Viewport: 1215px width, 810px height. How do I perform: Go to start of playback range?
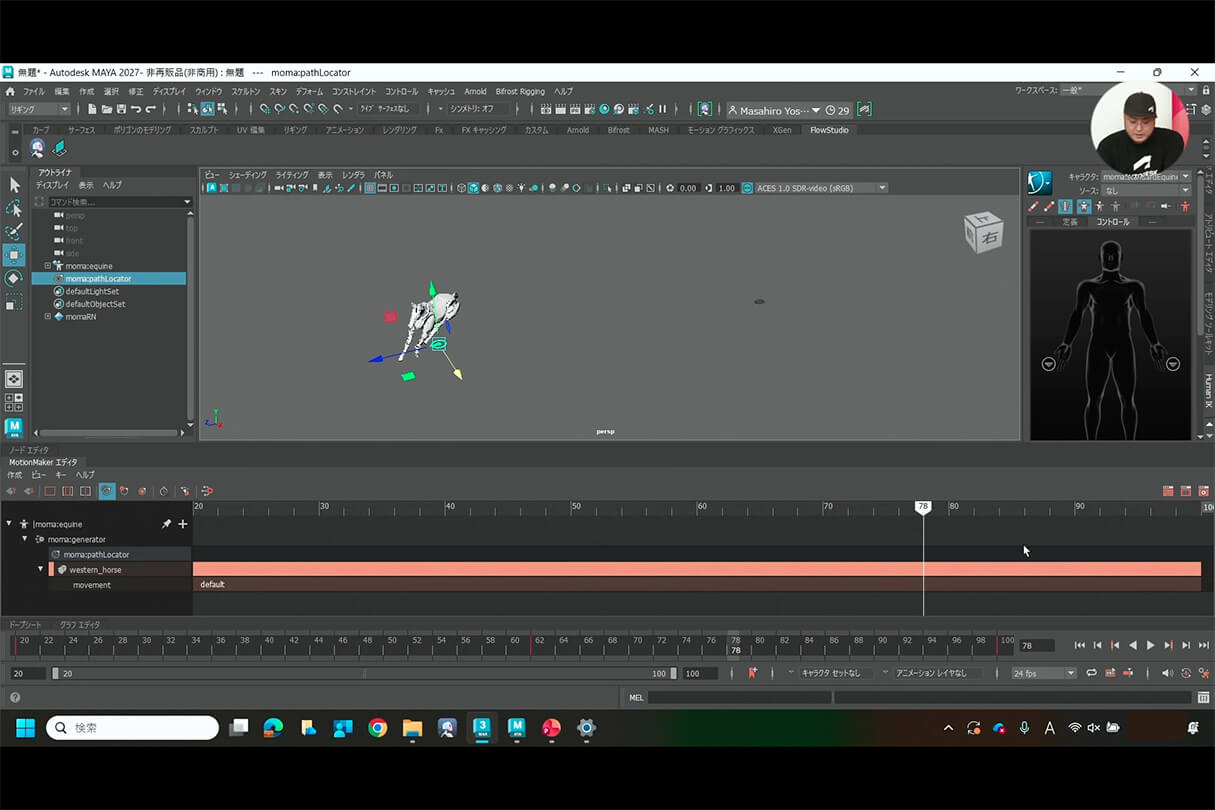(x=1079, y=645)
